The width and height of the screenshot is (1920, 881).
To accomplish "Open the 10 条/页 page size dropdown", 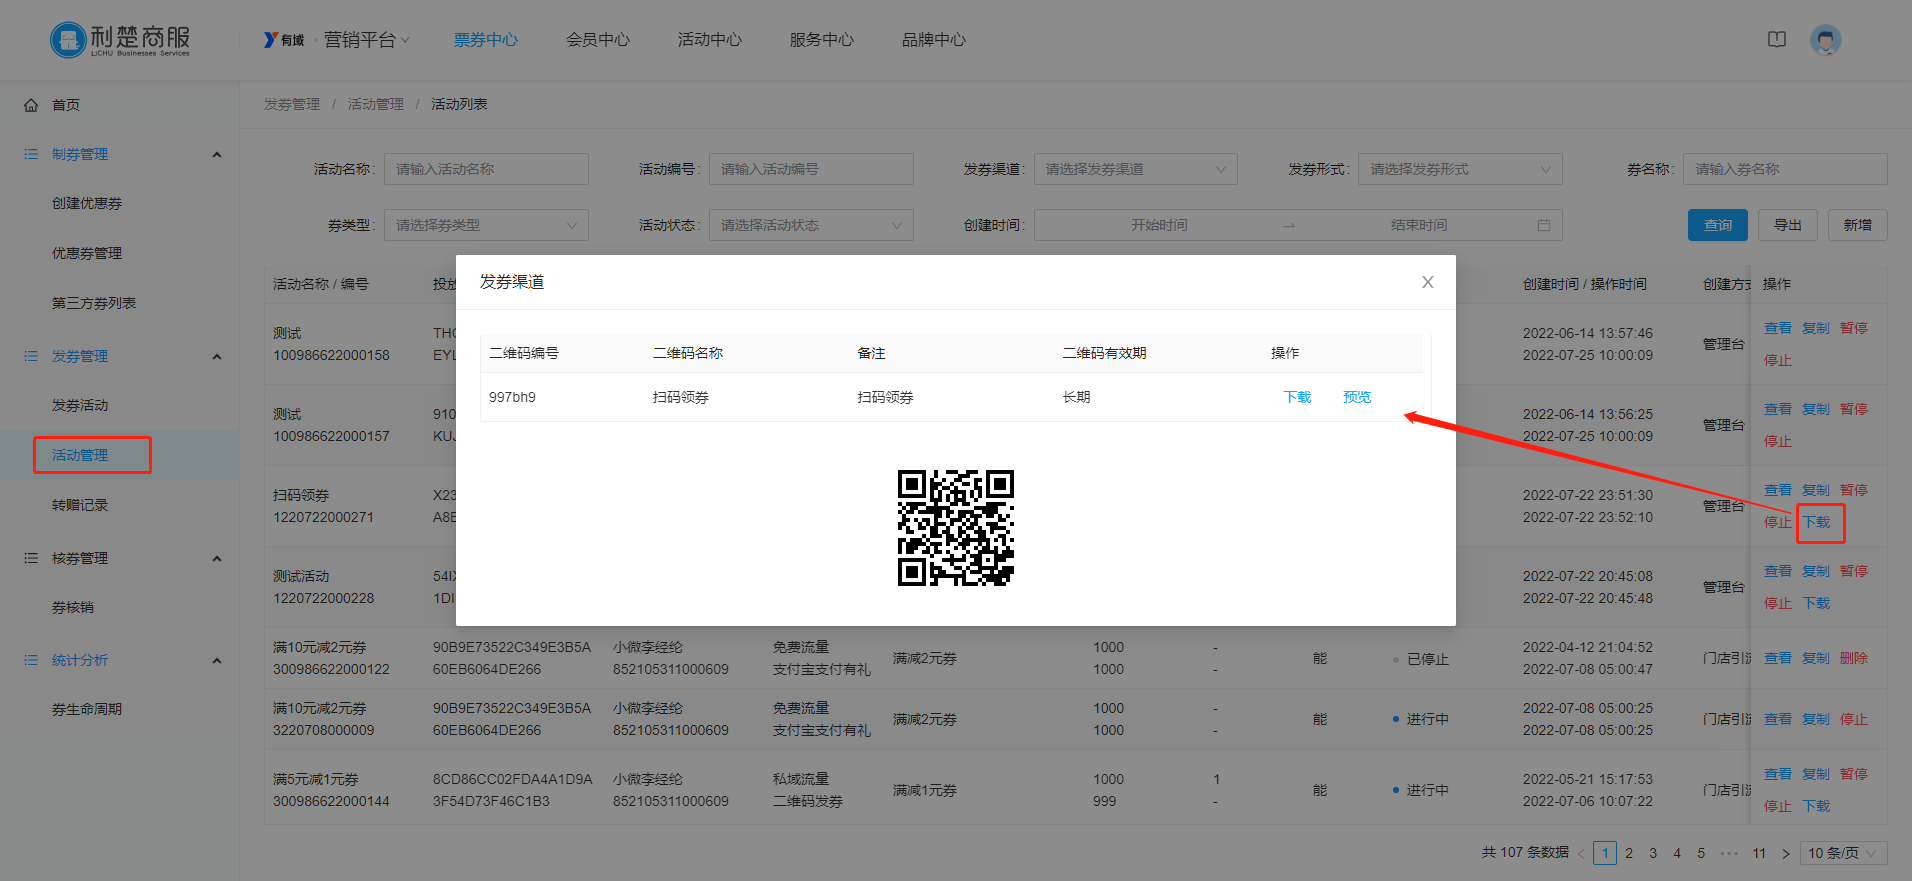I will tap(1844, 853).
